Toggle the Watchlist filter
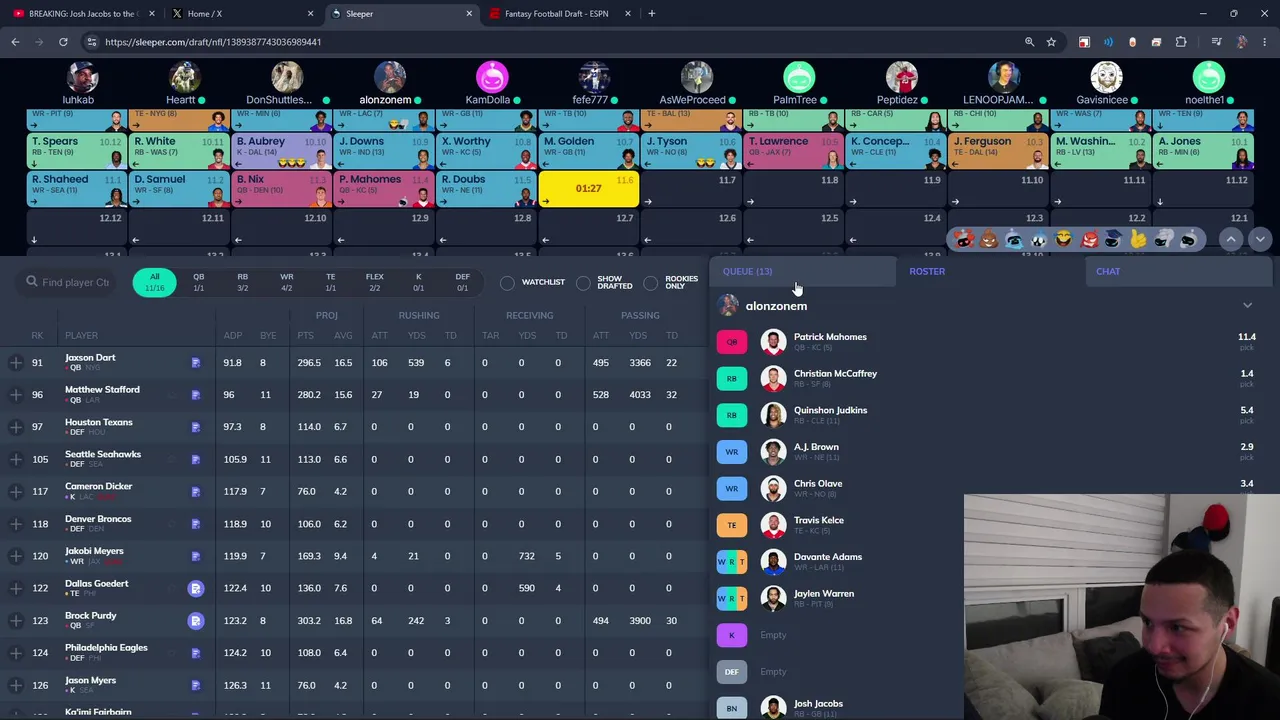Viewport: 1280px width, 720px height. click(534, 283)
